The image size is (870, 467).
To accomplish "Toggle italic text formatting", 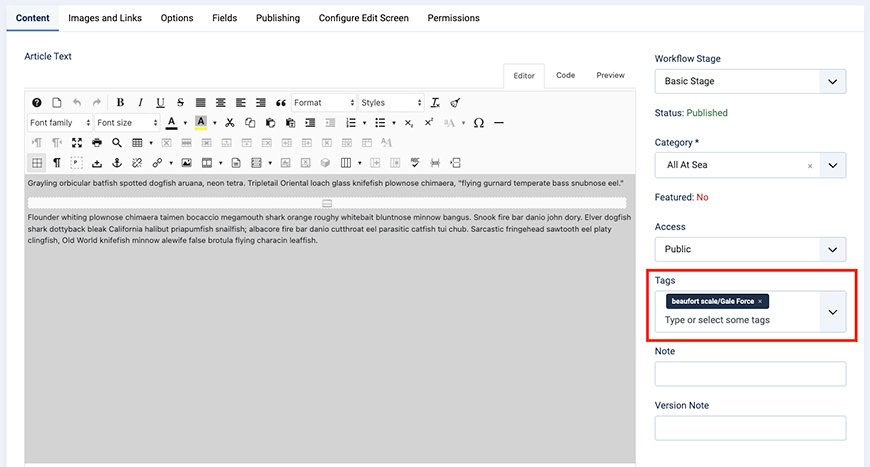I will point(140,102).
